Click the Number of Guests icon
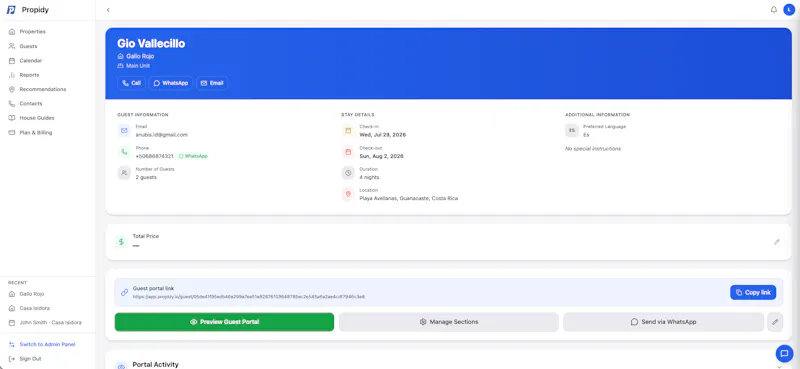This screenshot has height=369, width=800. click(x=123, y=173)
